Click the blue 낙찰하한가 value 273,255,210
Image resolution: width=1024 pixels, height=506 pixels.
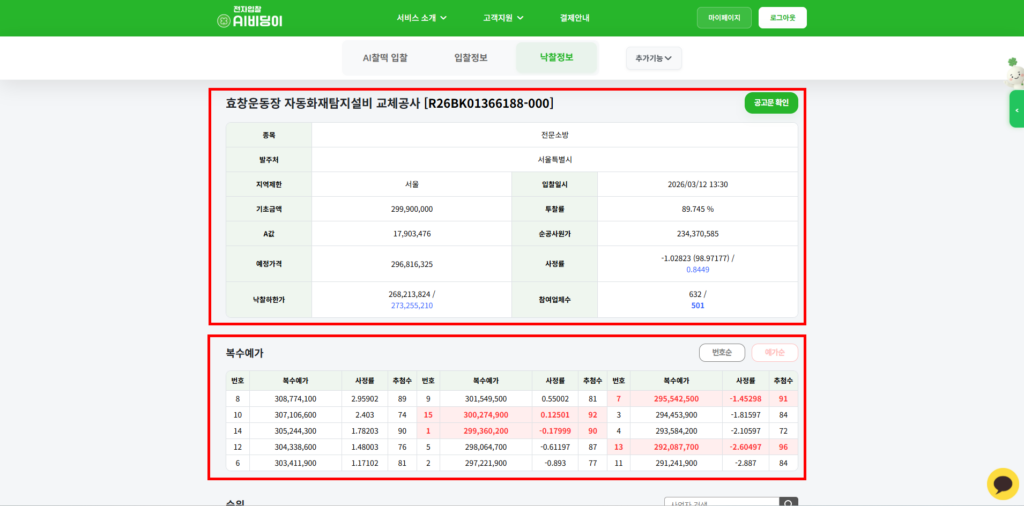411,305
